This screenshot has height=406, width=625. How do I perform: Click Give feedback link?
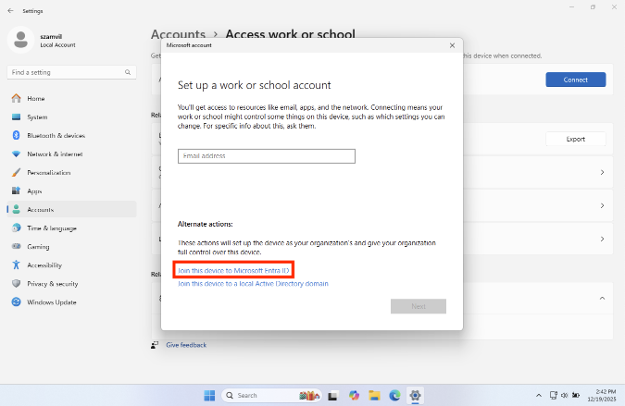coord(186,345)
